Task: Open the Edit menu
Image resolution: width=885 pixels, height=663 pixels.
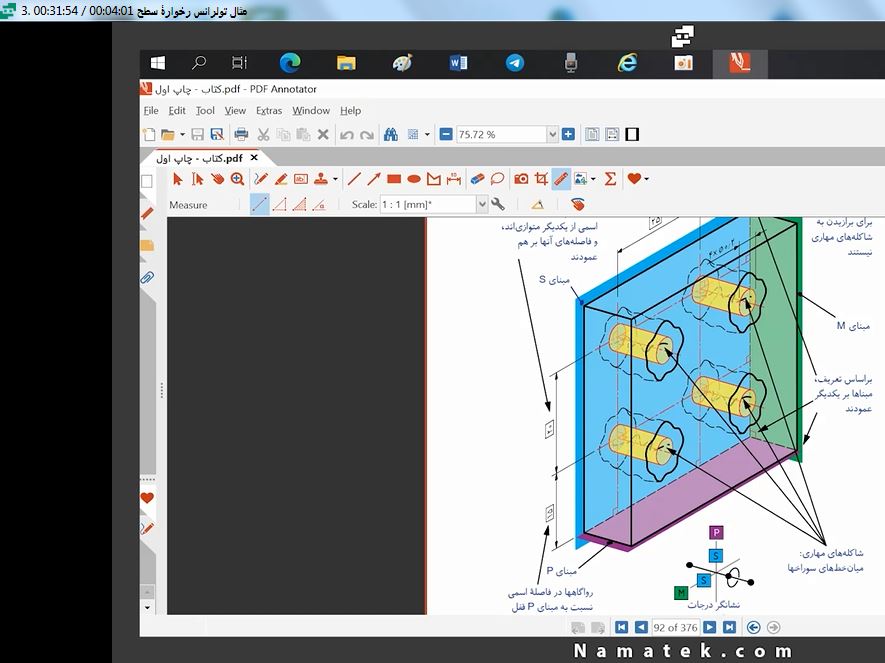Action: (177, 111)
